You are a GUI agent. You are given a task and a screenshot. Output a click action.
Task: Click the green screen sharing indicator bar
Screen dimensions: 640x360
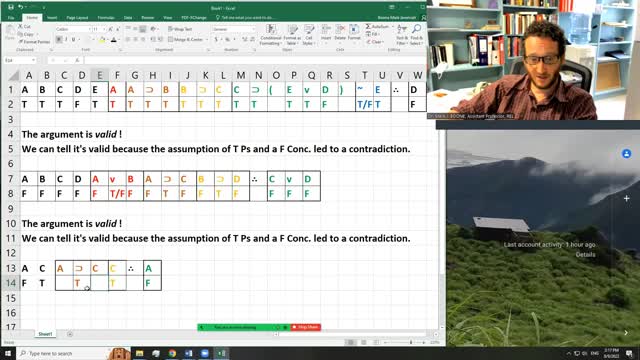coord(244,327)
